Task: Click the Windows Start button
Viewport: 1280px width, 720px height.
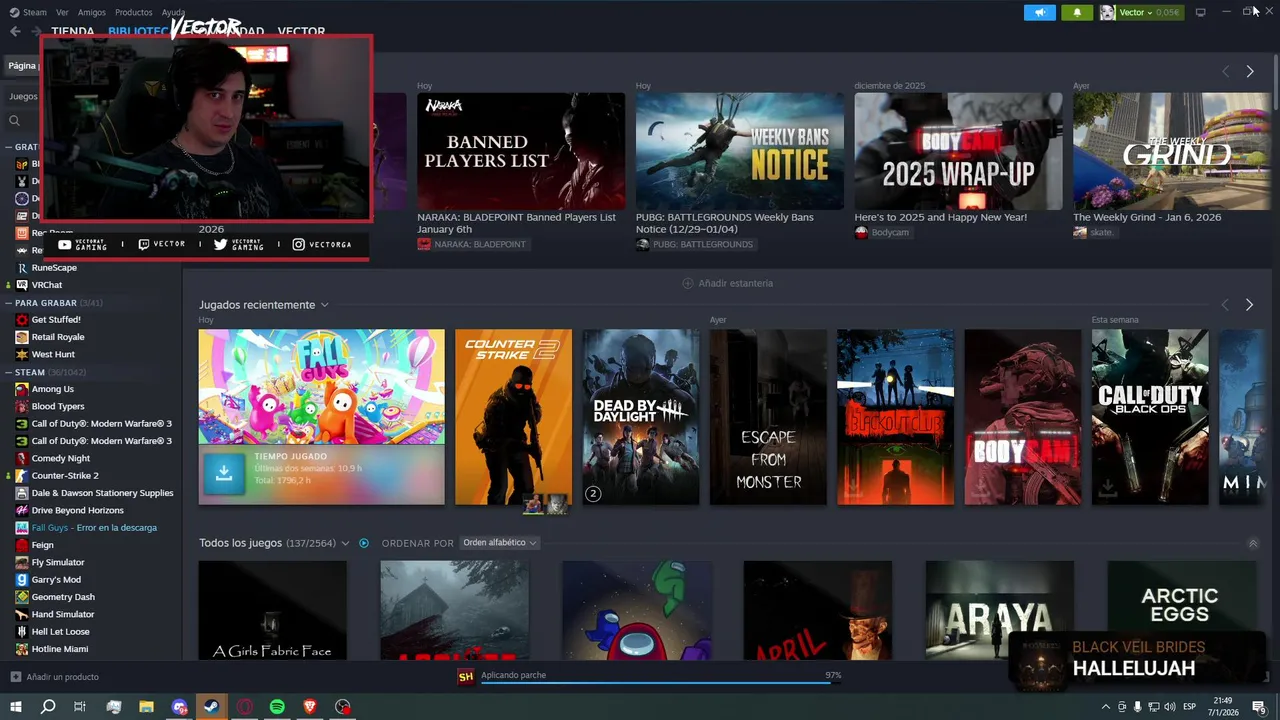Action: 16,707
